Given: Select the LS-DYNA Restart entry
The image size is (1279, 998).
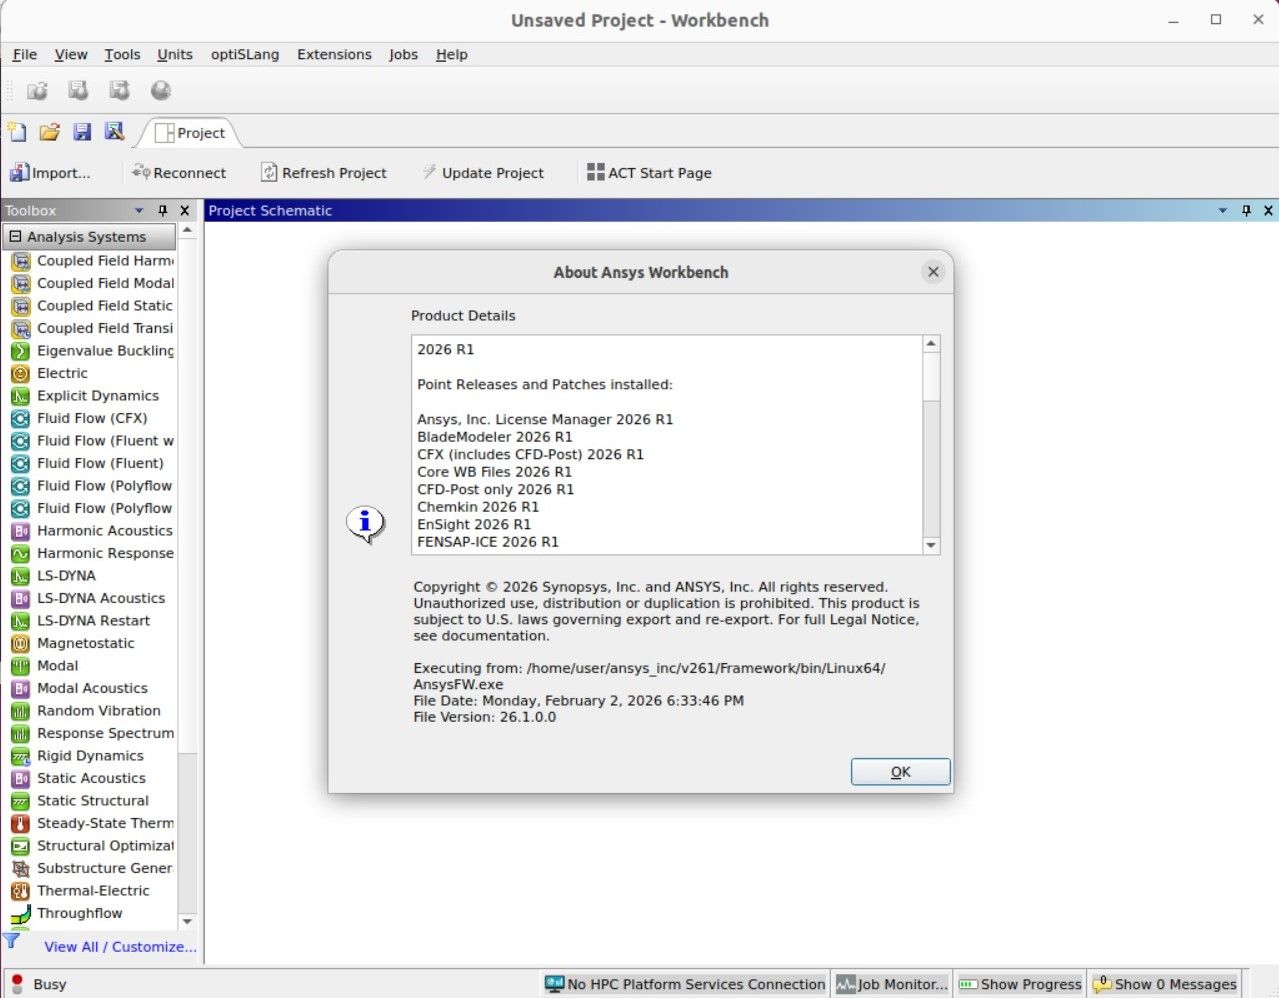Looking at the screenshot, I should coord(93,621).
